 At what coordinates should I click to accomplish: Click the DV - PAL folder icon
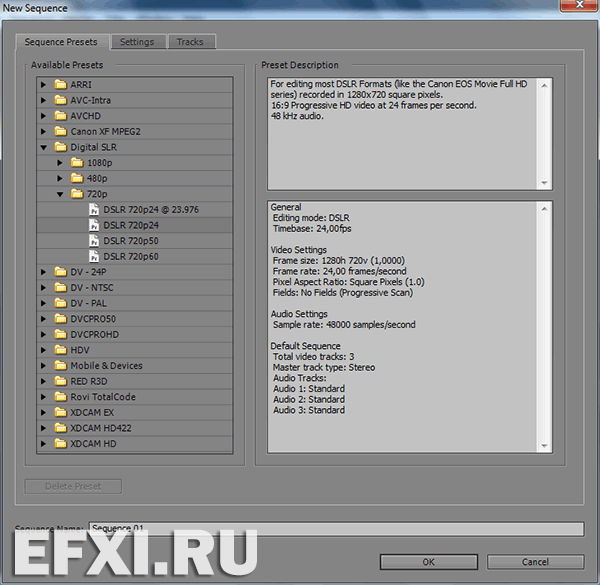(x=60, y=303)
